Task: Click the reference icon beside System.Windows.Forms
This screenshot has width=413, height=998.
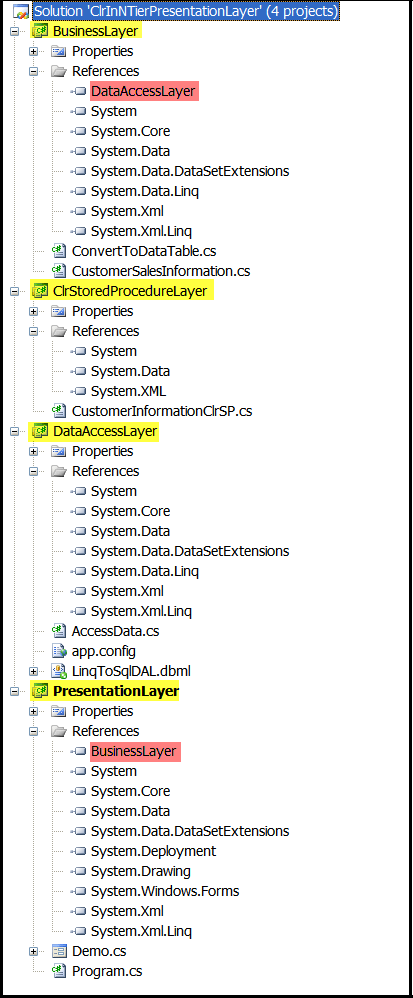Action: 78,891
